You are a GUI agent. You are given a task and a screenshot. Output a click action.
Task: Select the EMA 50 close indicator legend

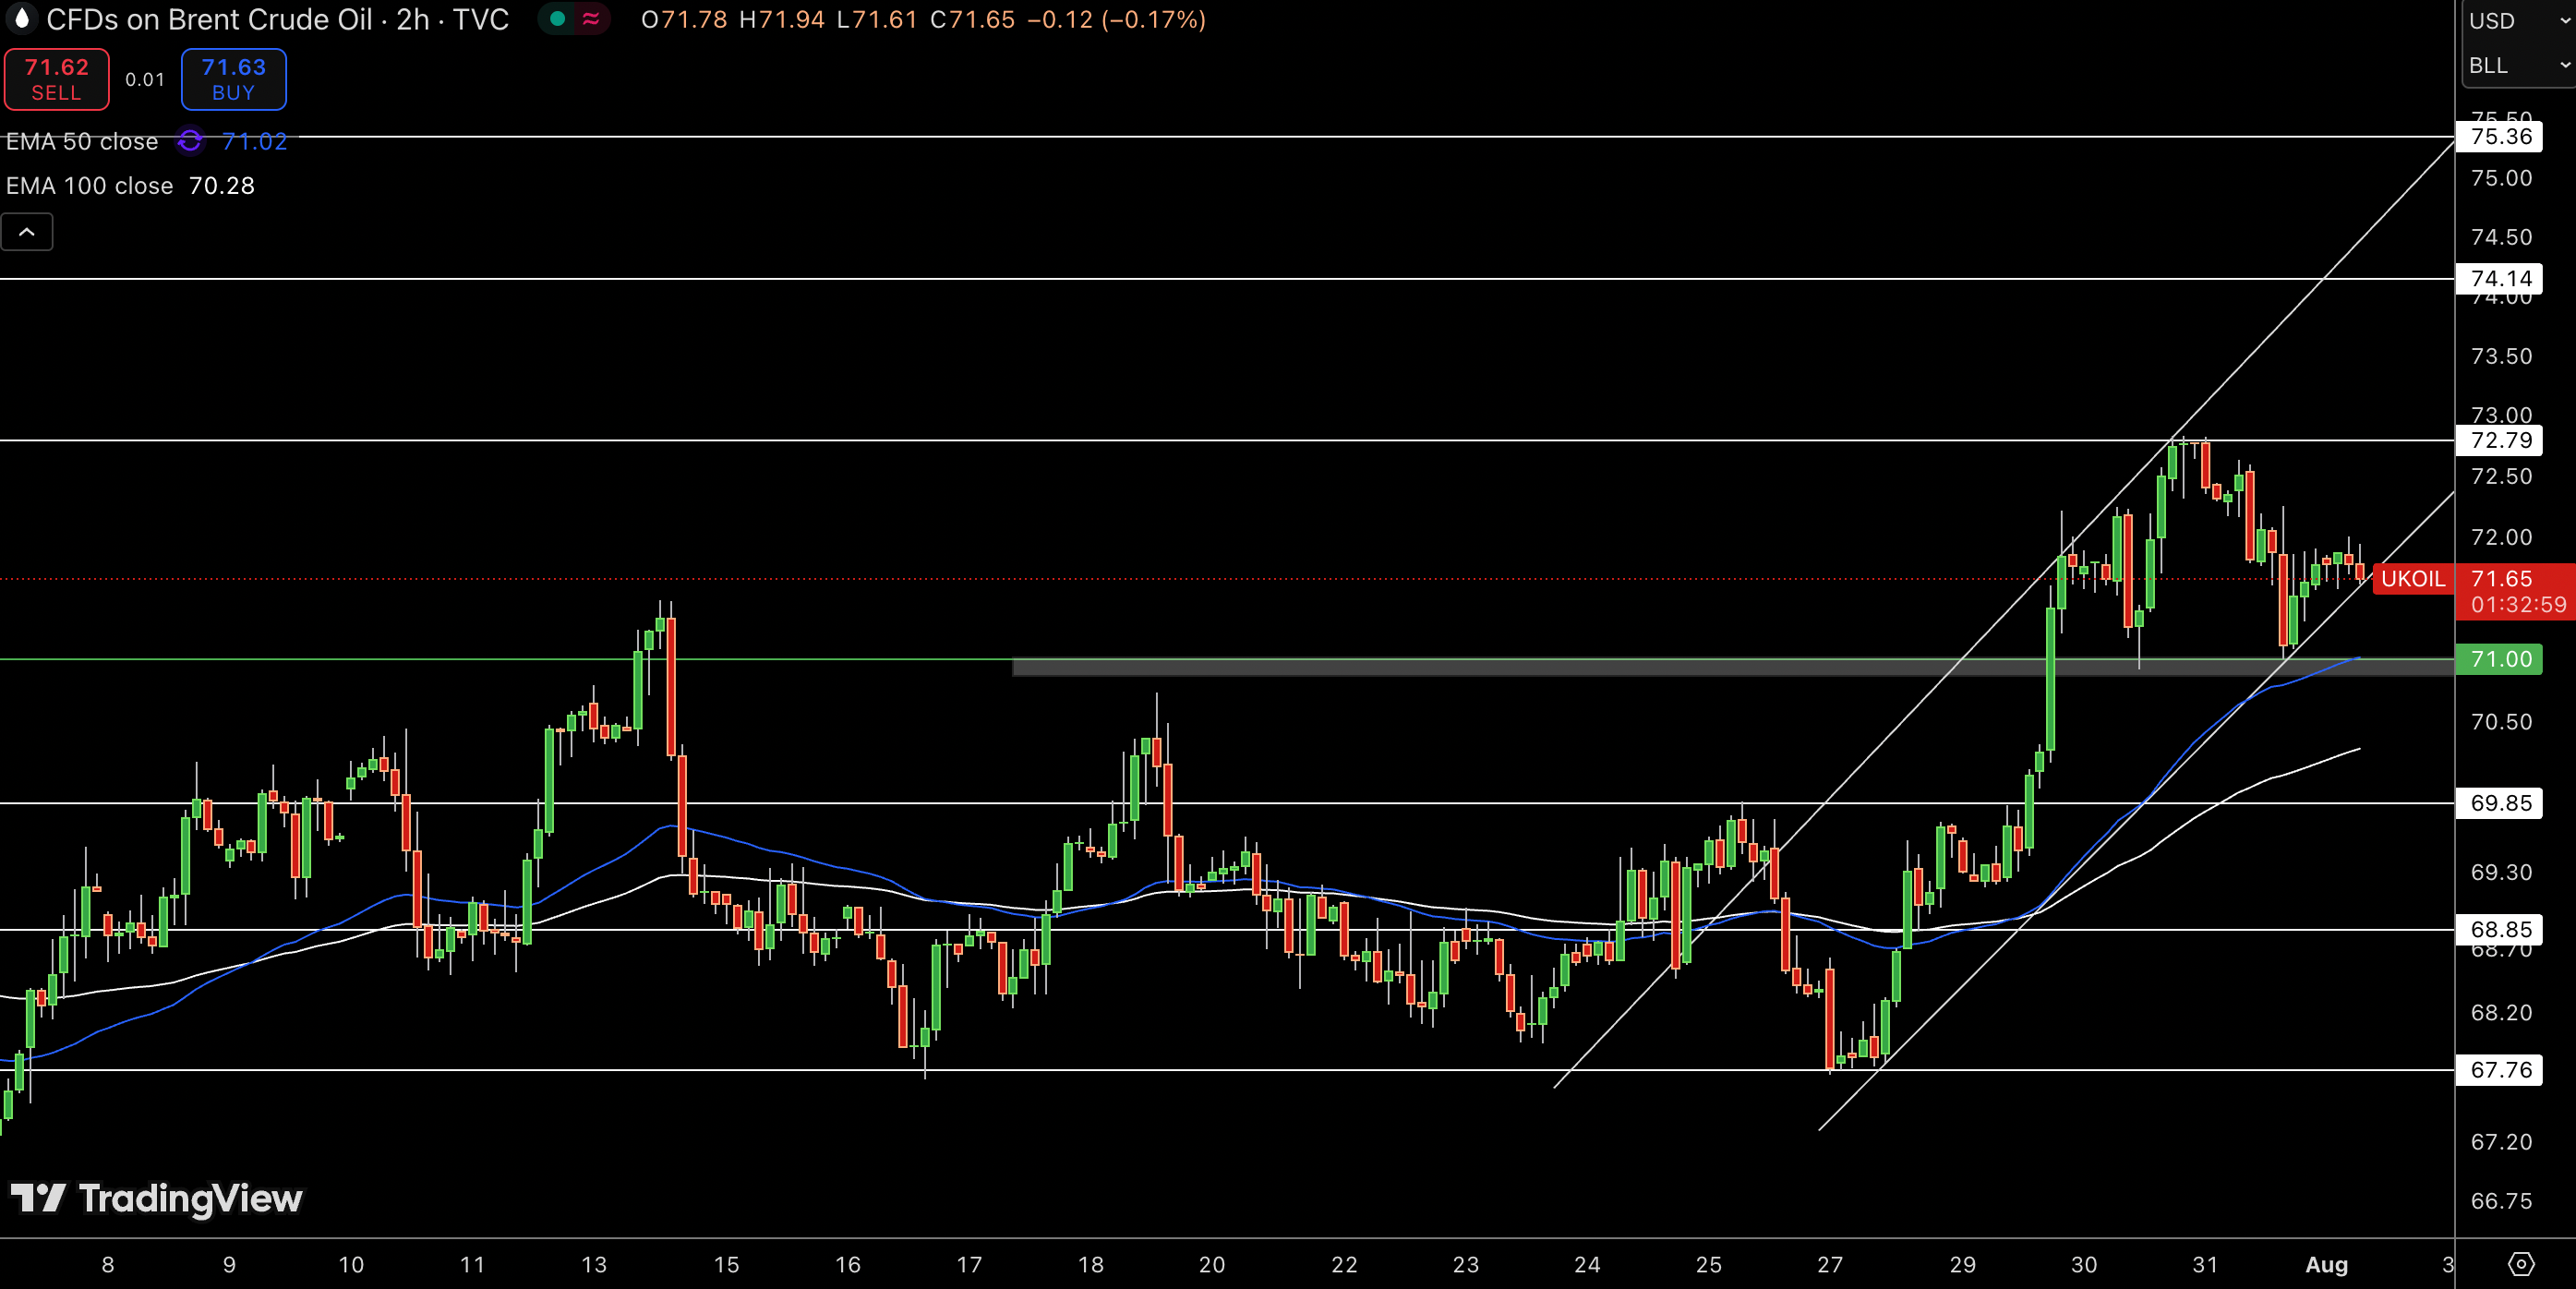point(82,142)
